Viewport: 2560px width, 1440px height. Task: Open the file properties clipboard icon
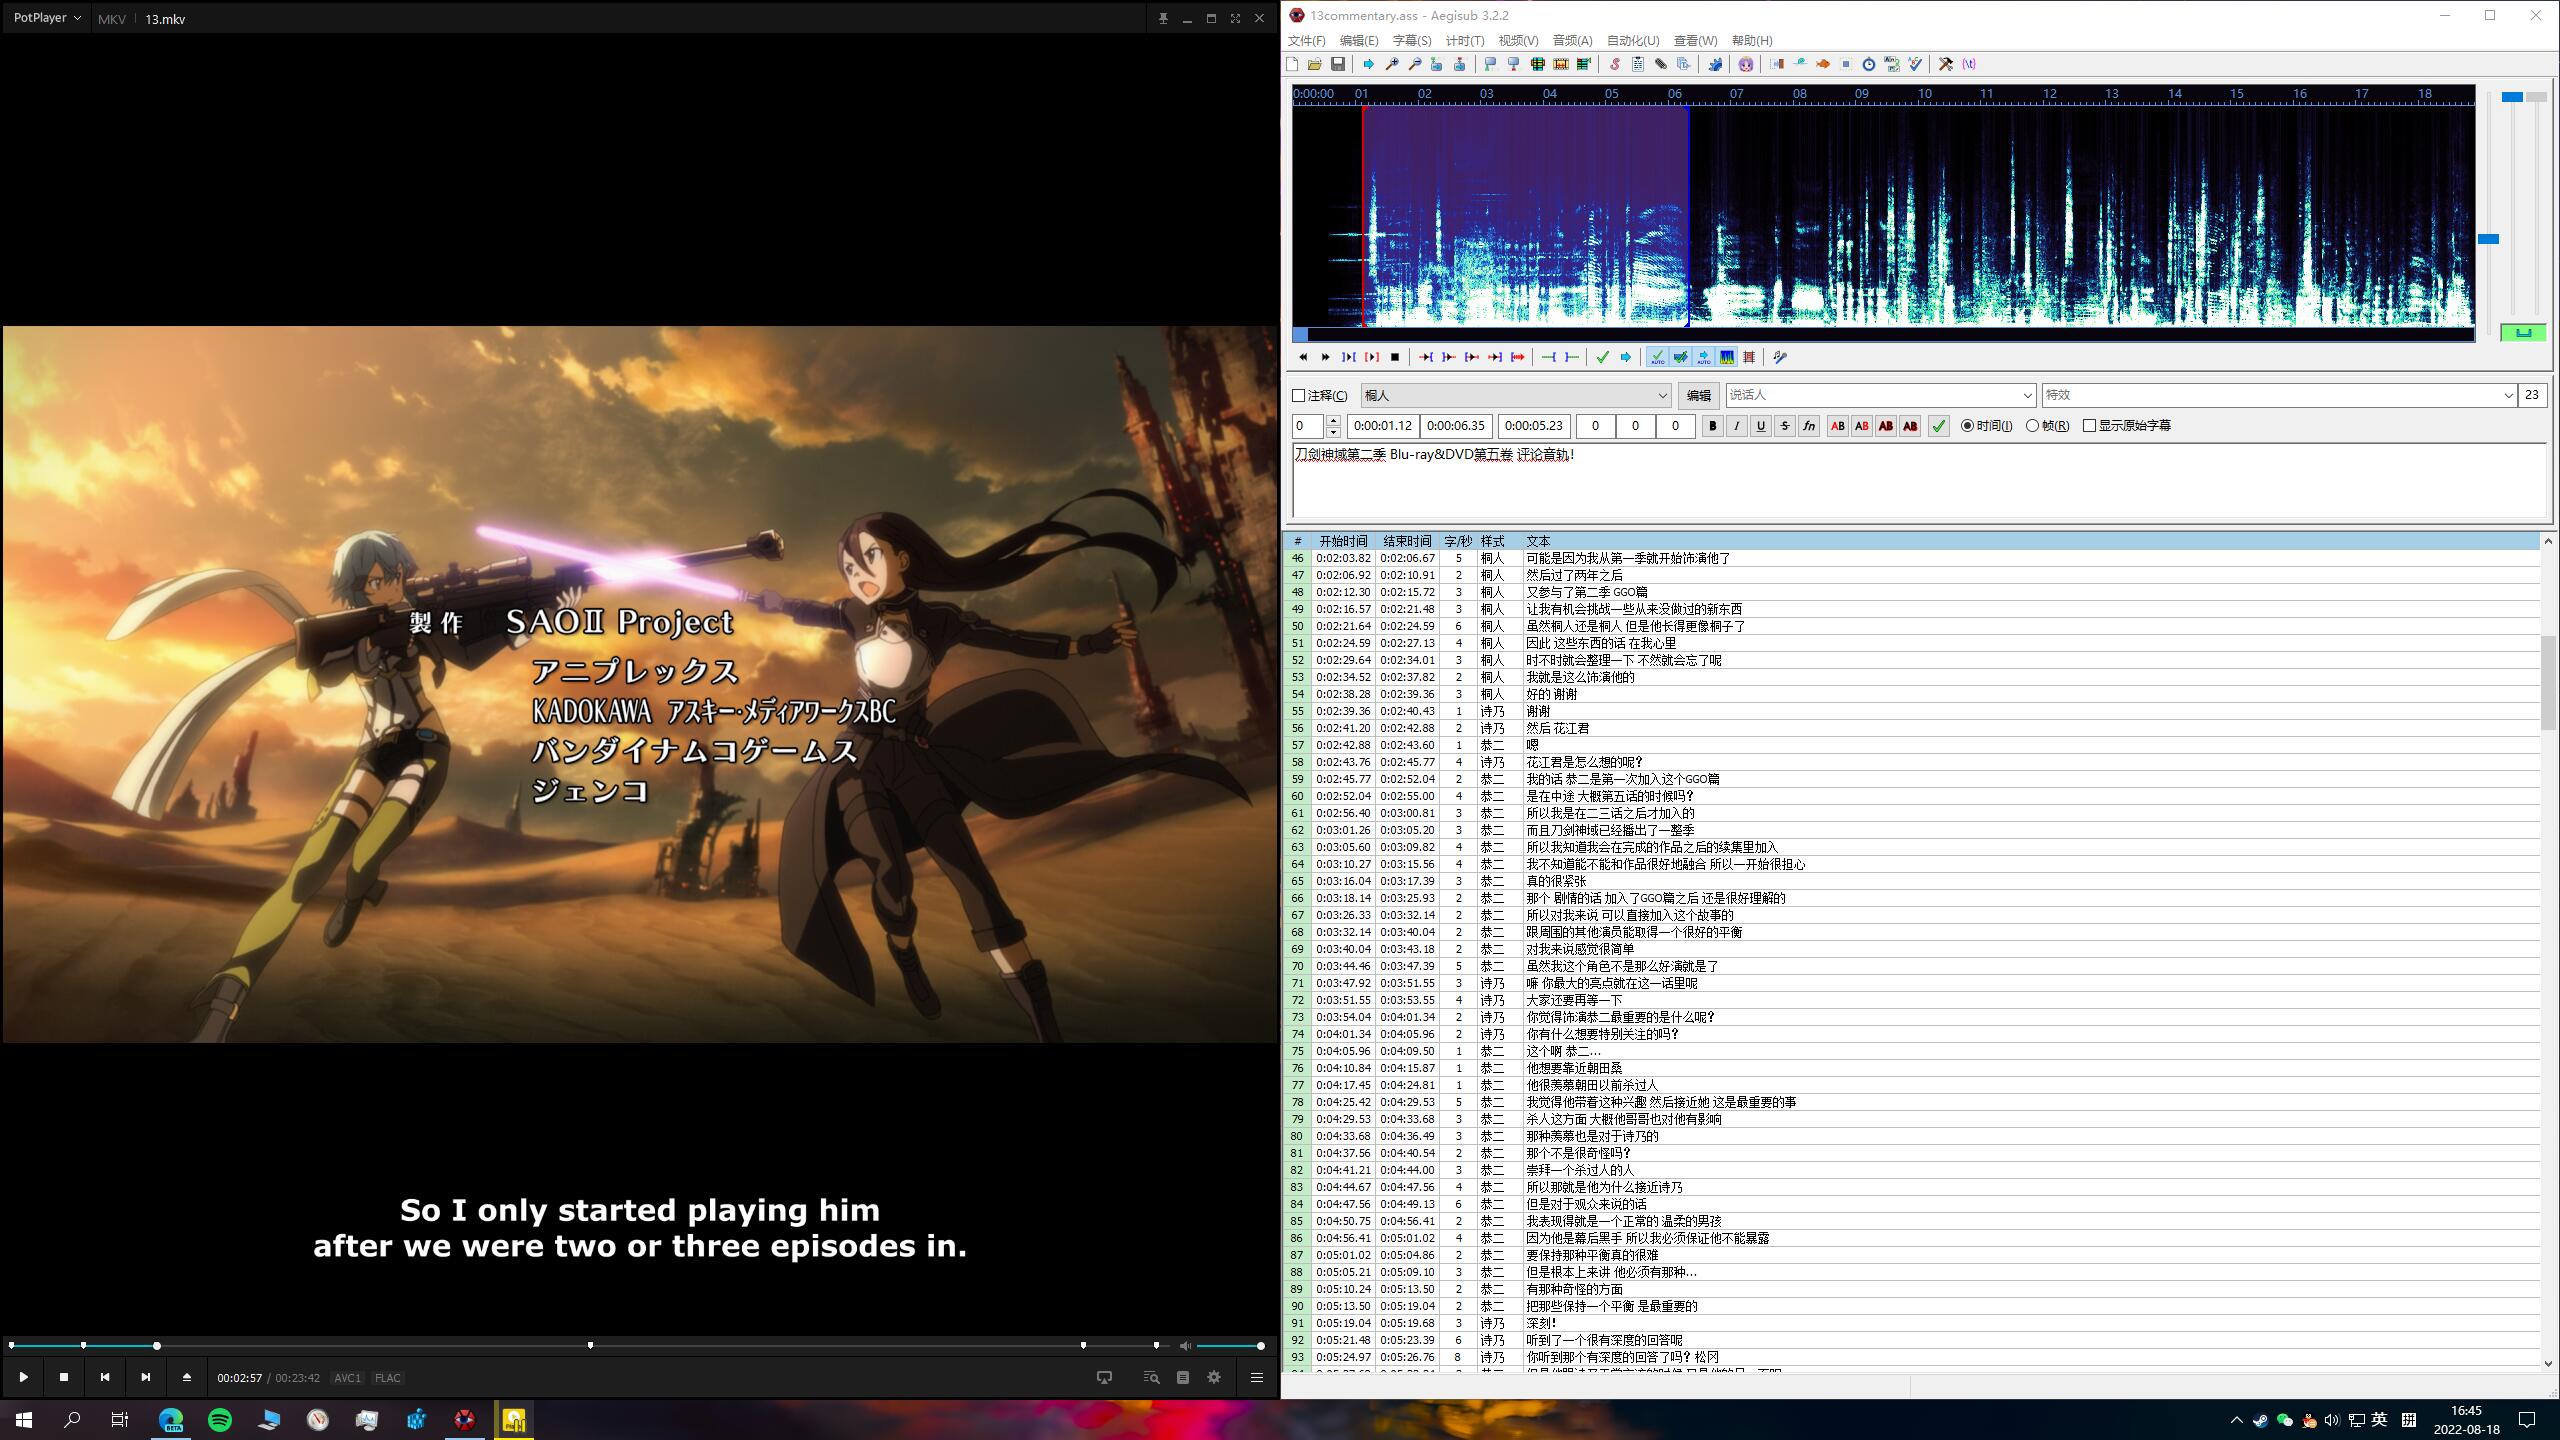click(1637, 64)
